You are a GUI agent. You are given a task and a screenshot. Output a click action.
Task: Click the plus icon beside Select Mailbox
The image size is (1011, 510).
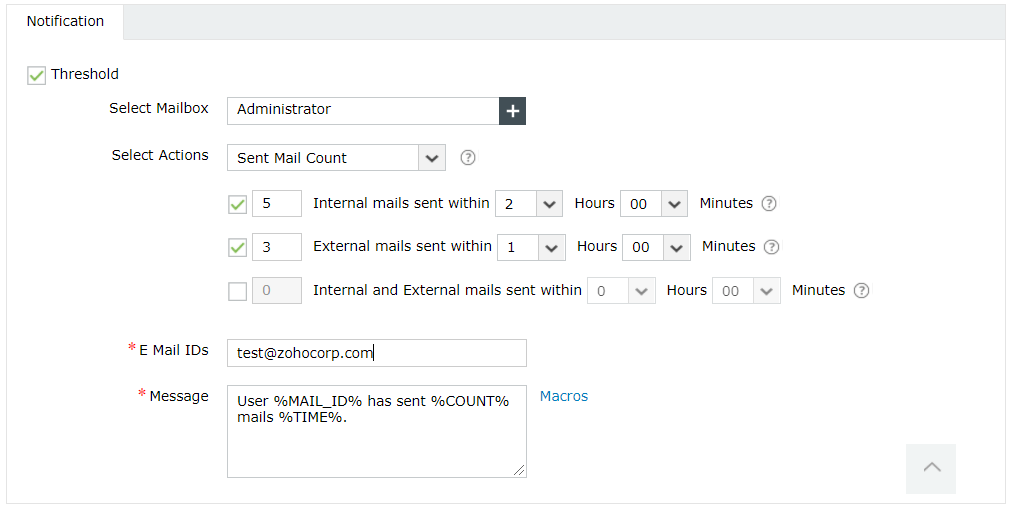tap(513, 111)
